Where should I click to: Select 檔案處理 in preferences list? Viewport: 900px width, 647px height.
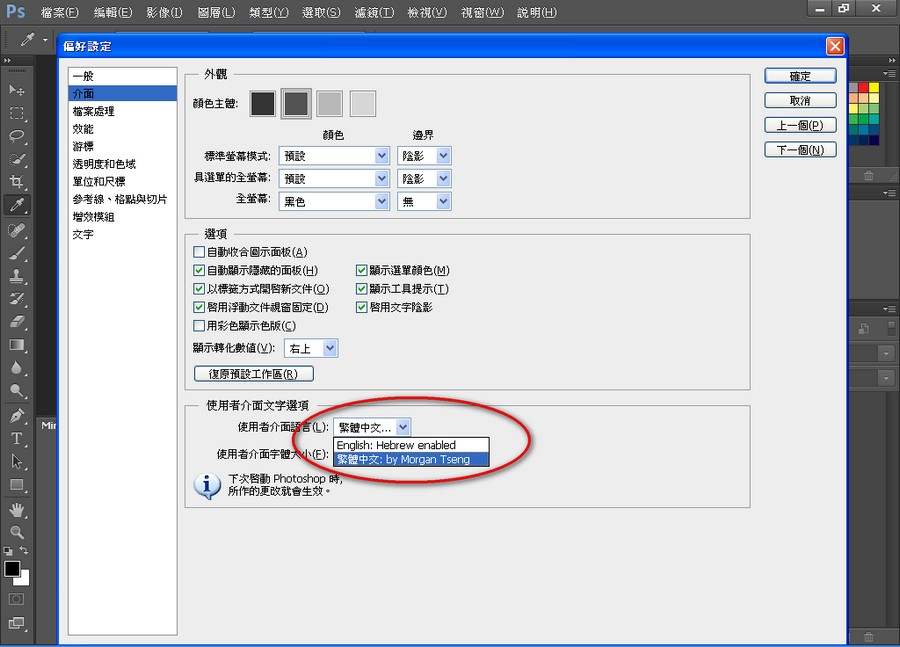(122, 111)
